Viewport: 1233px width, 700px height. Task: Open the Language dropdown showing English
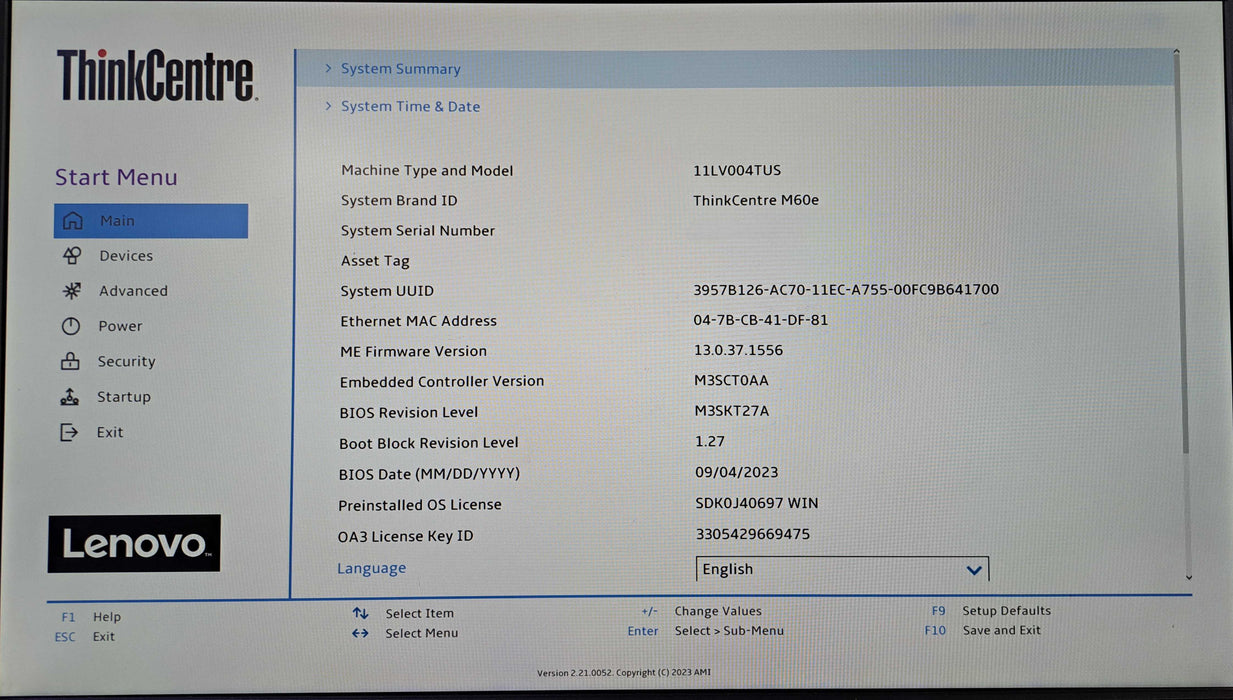pos(842,569)
